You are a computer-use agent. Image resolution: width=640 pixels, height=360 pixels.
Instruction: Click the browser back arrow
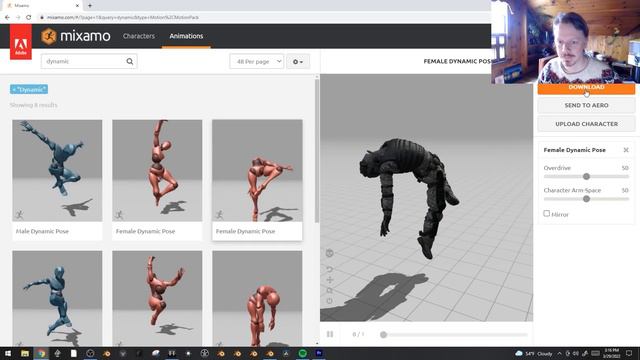tap(7, 18)
